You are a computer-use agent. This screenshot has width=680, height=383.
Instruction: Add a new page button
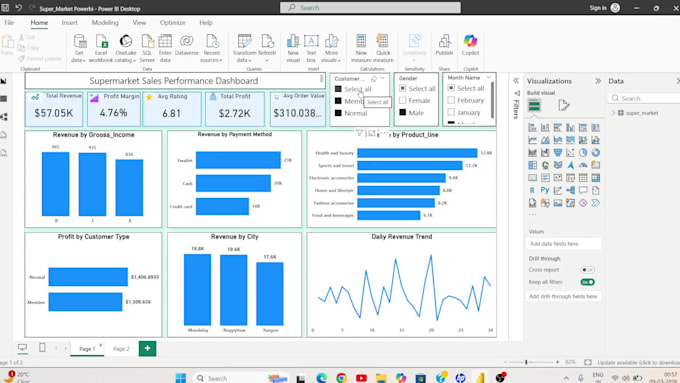click(x=147, y=348)
